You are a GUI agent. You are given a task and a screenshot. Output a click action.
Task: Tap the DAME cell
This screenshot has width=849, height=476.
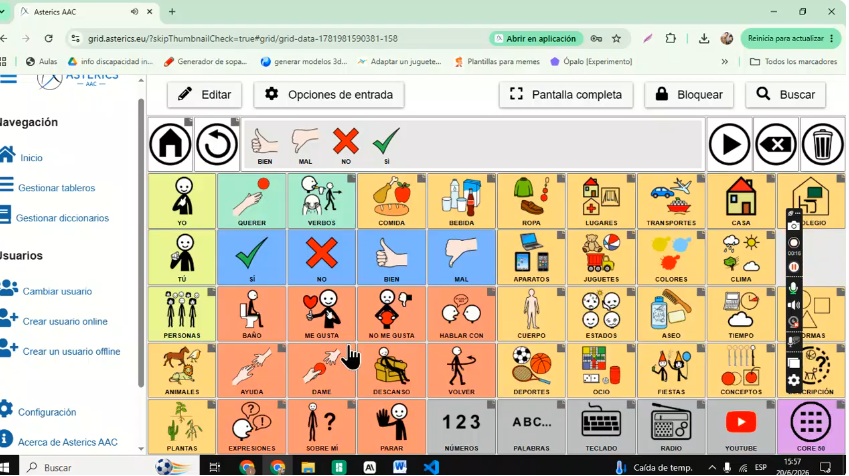[322, 370]
